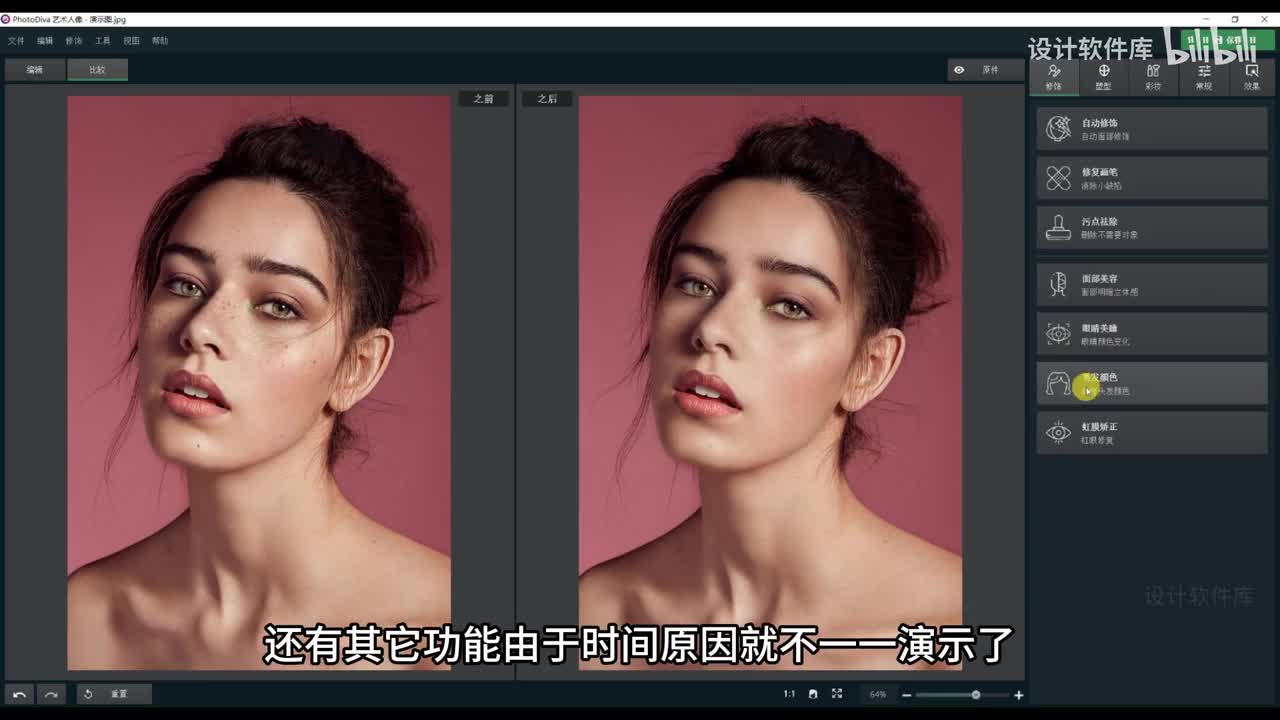Screen dimensions: 1280x720
Task: Open the 红眼矫正 red-eye correction tool
Action: (x=1151, y=433)
